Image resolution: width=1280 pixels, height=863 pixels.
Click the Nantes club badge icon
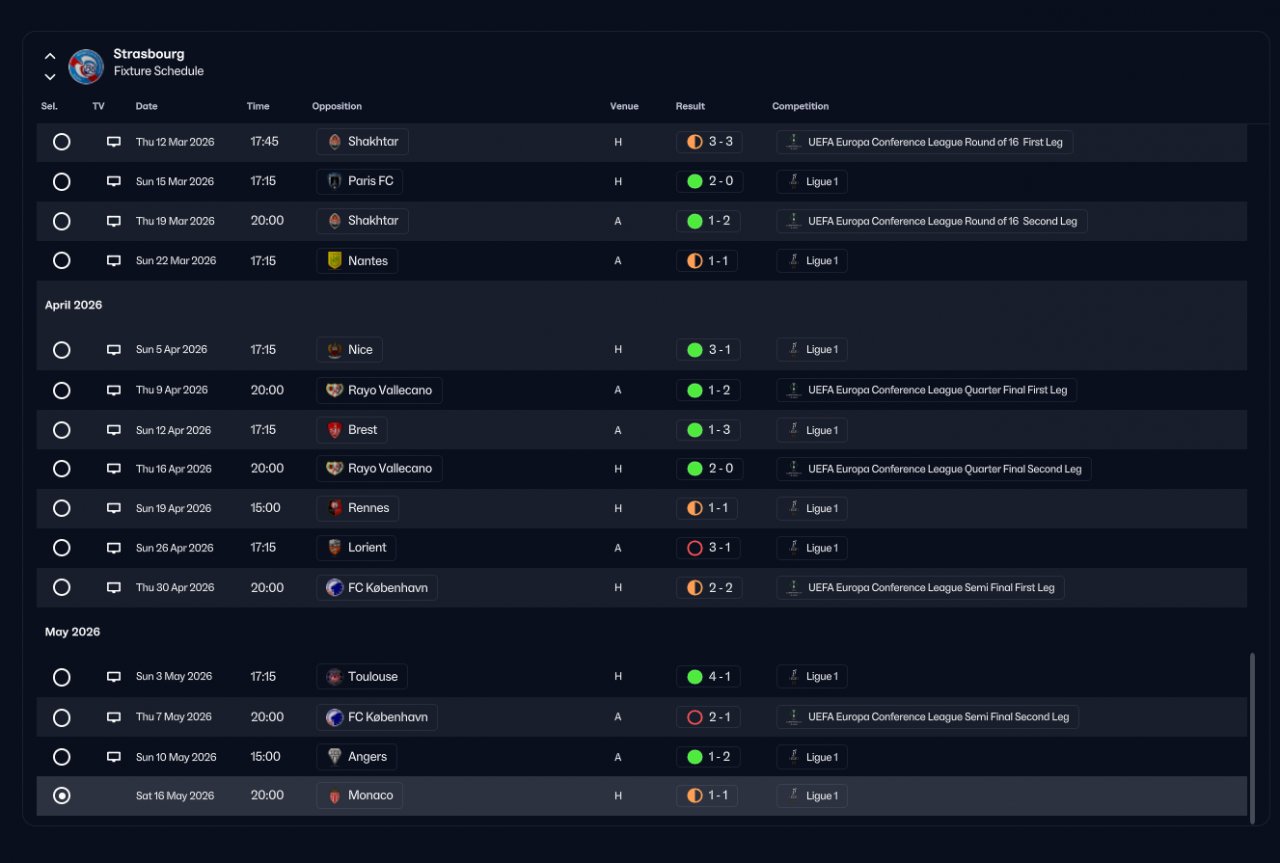point(334,261)
